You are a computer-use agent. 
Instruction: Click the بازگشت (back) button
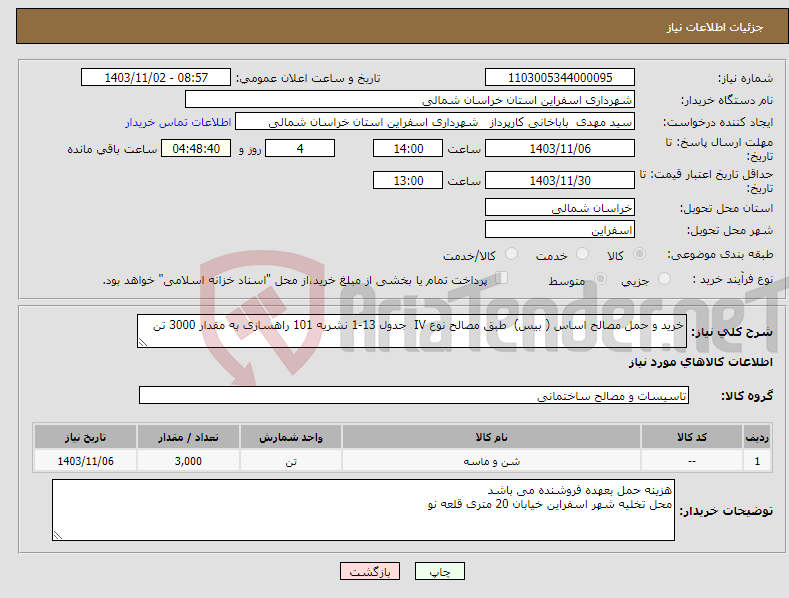tap(370, 571)
